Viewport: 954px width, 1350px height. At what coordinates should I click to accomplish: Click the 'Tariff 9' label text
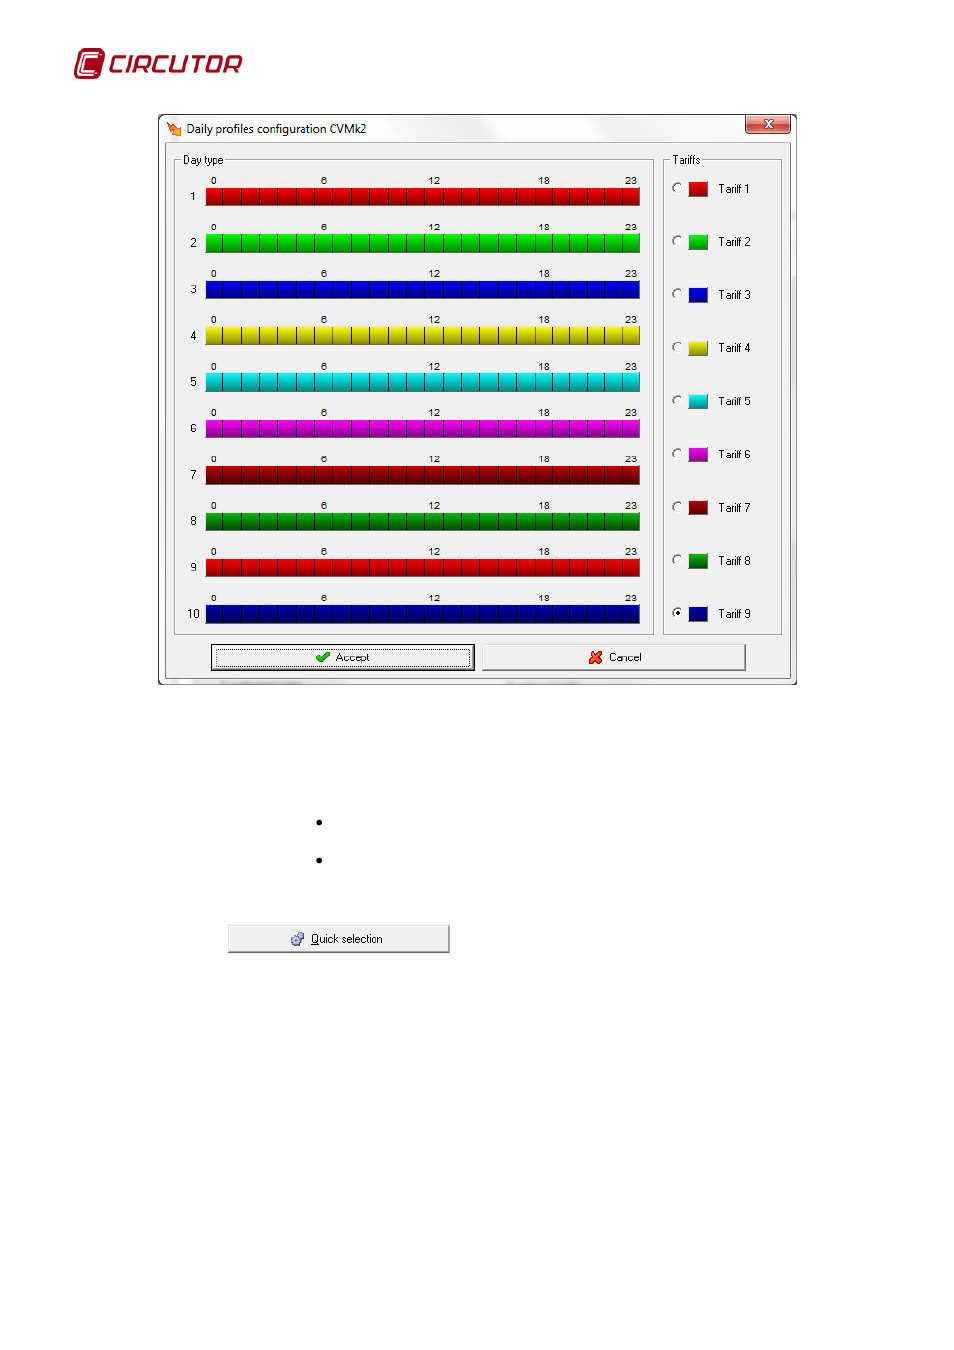point(734,614)
